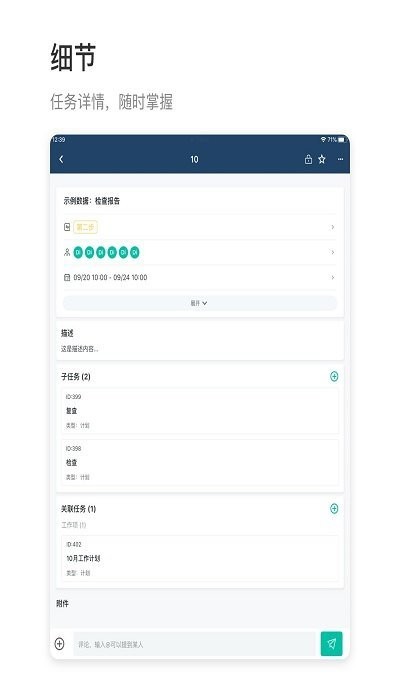Tap the lock icon in header
400x700 pixels.
[308, 159]
